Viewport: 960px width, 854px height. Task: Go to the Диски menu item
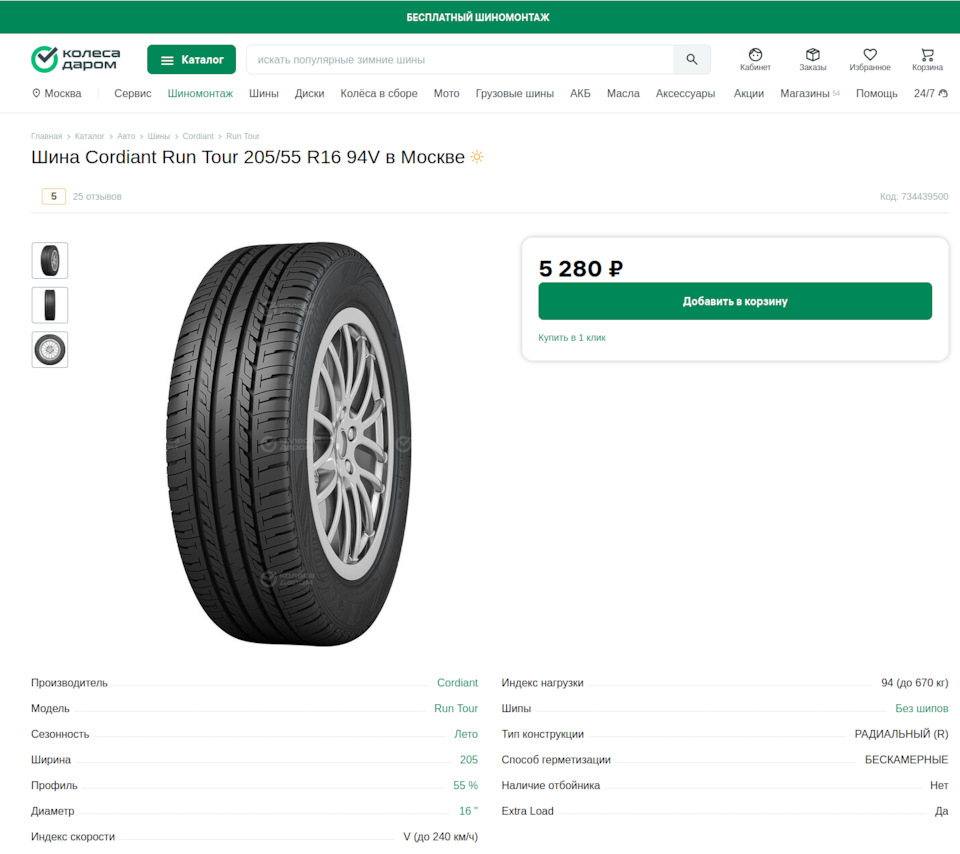pos(309,93)
